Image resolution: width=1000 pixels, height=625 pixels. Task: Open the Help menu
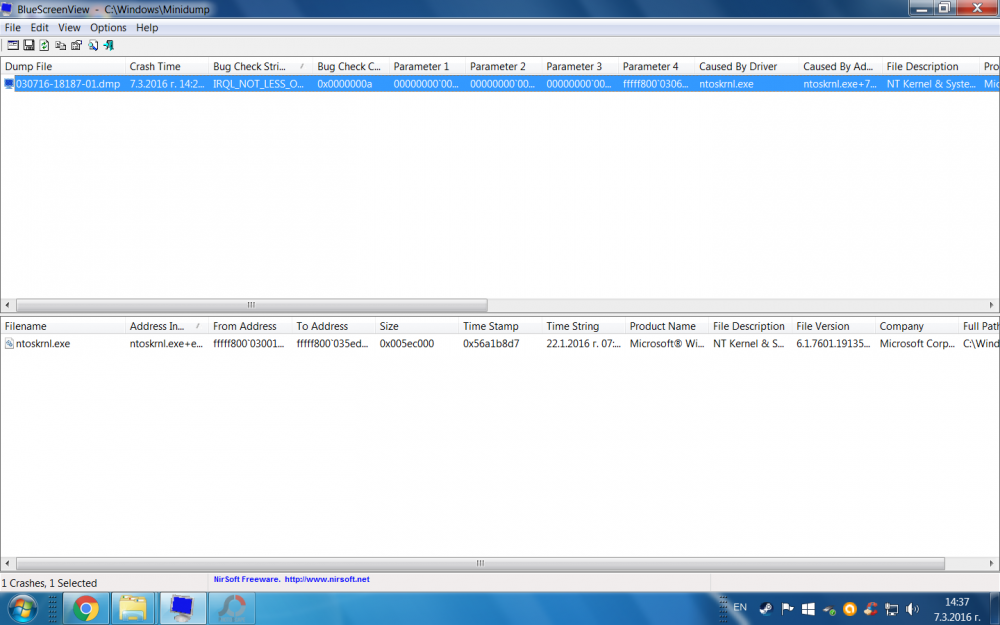(x=147, y=27)
